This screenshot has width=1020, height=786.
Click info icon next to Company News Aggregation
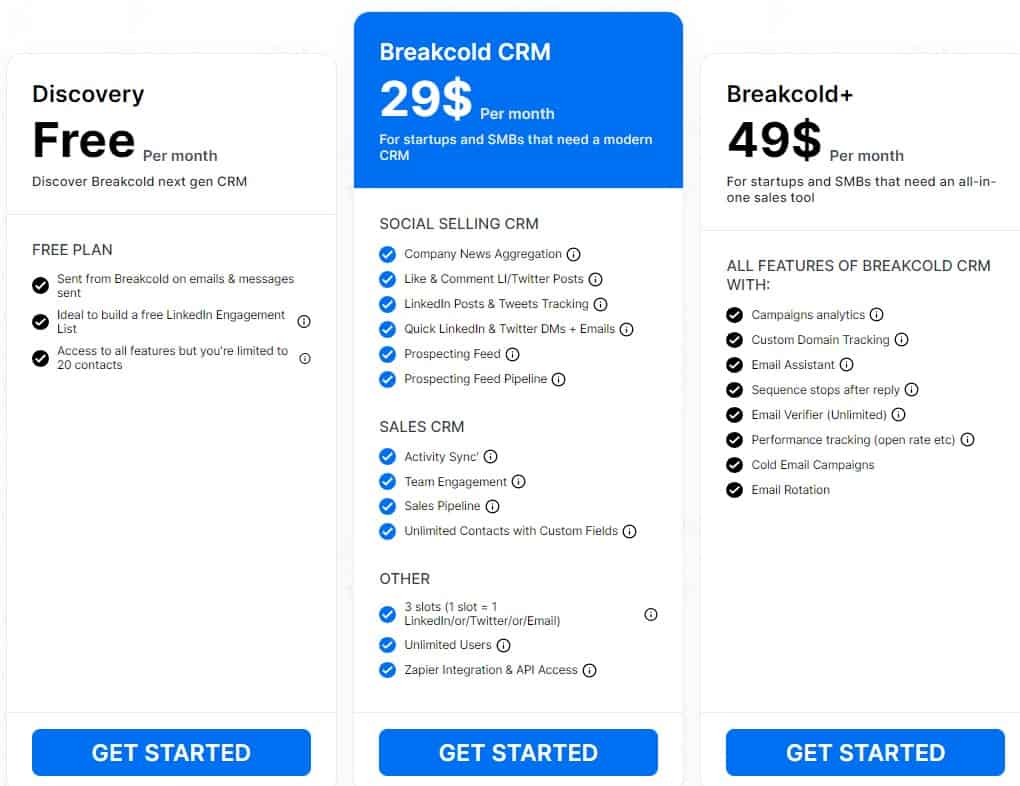coord(574,255)
